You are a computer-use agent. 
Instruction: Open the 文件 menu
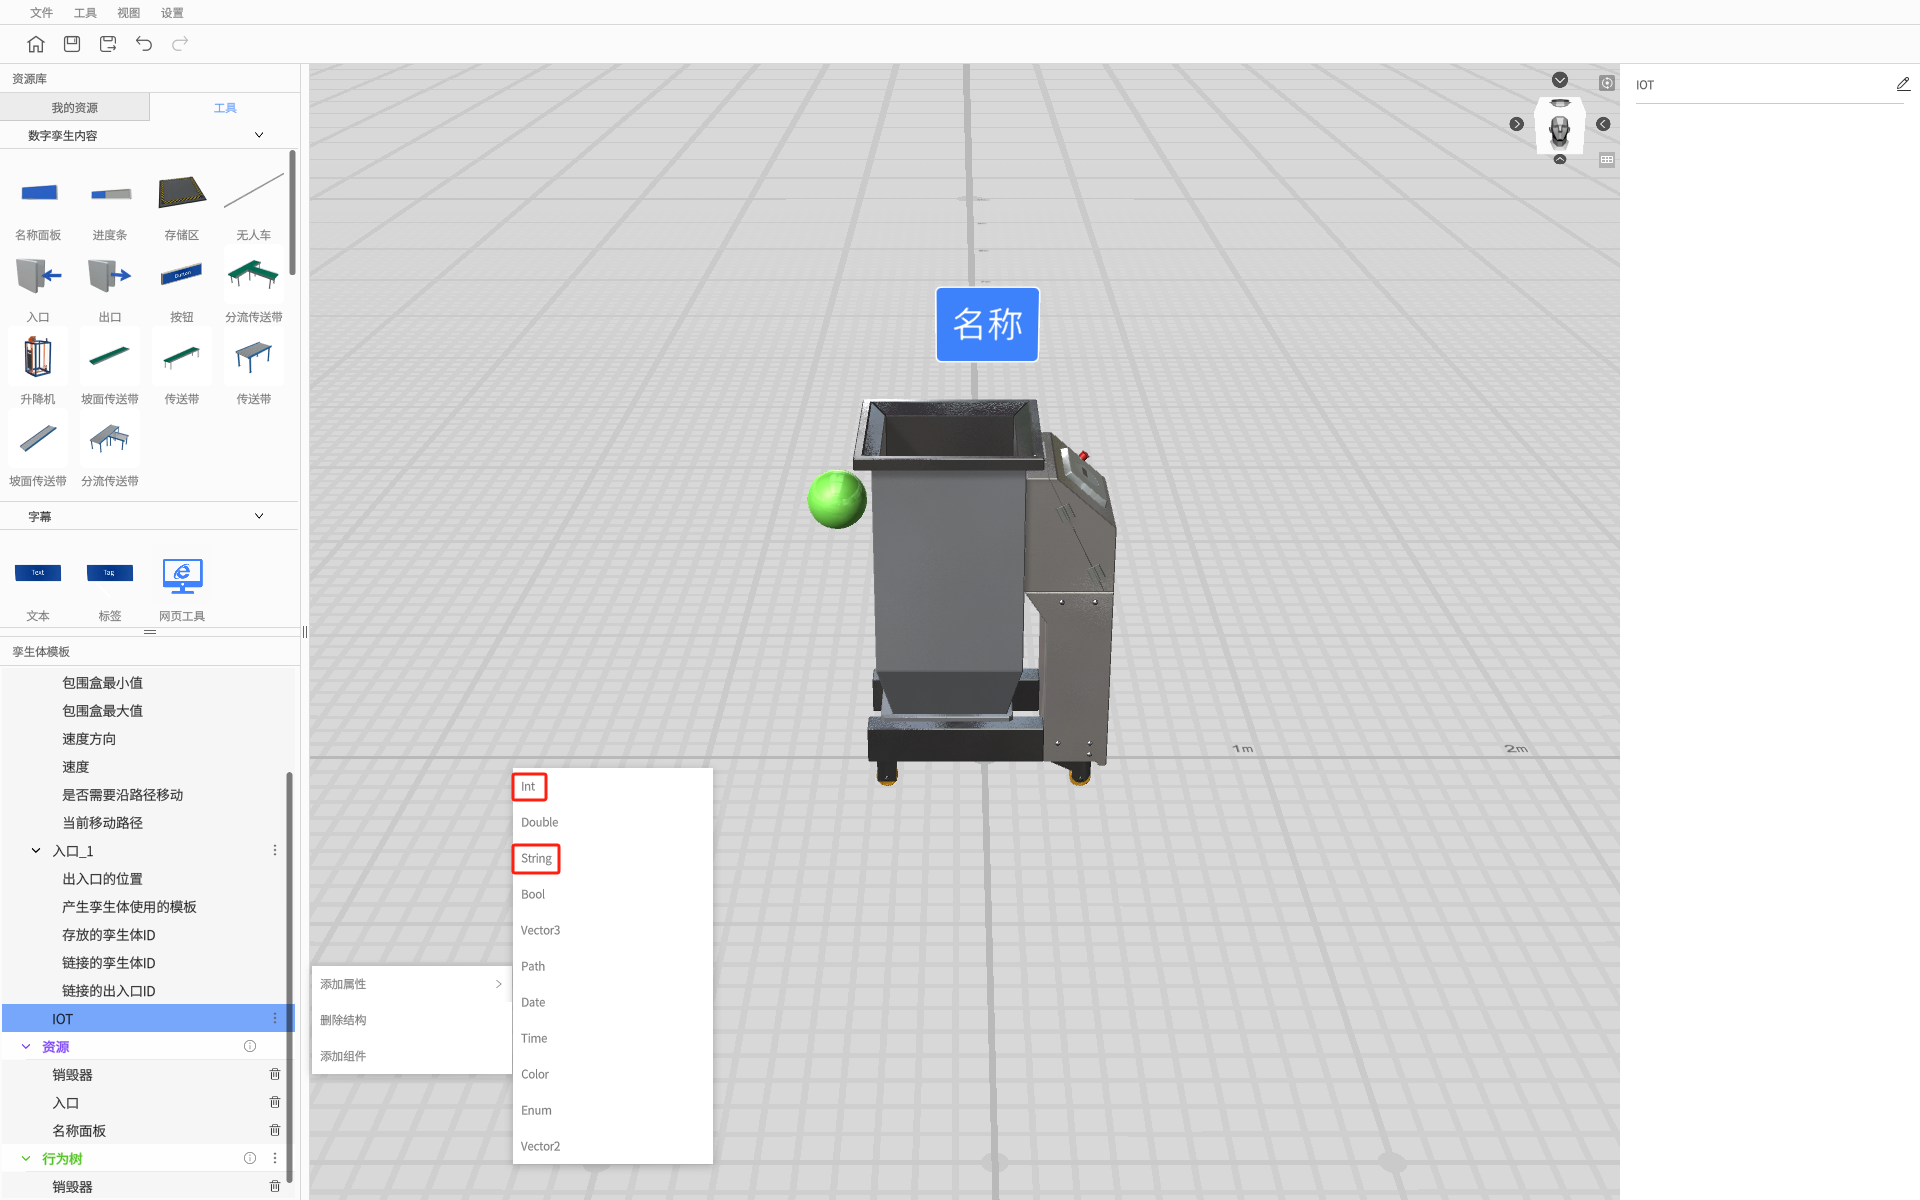[x=41, y=13]
